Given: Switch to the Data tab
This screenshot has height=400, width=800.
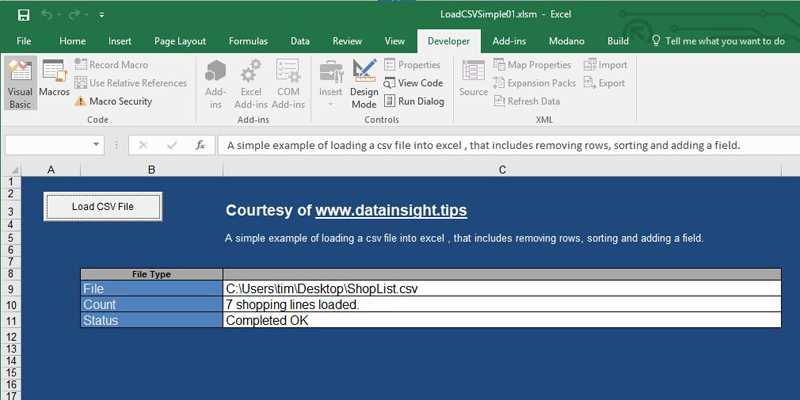Looking at the screenshot, I should coord(300,41).
